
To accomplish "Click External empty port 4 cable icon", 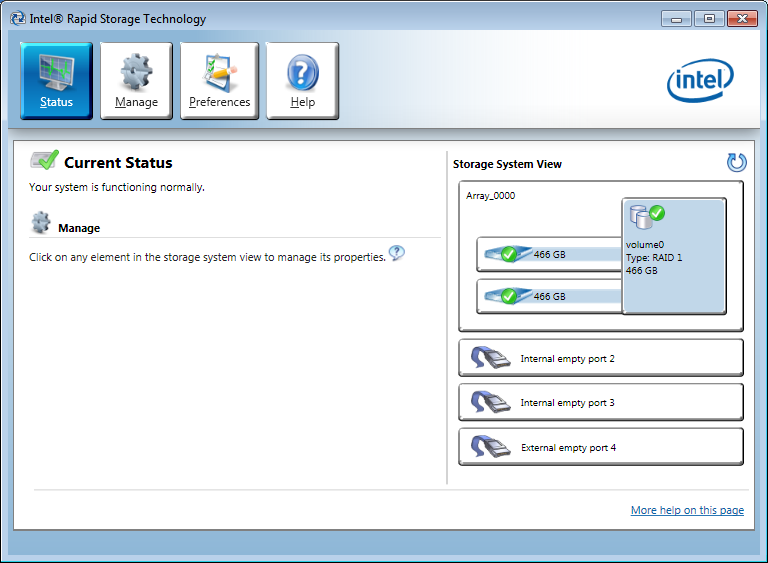I will (490, 446).
